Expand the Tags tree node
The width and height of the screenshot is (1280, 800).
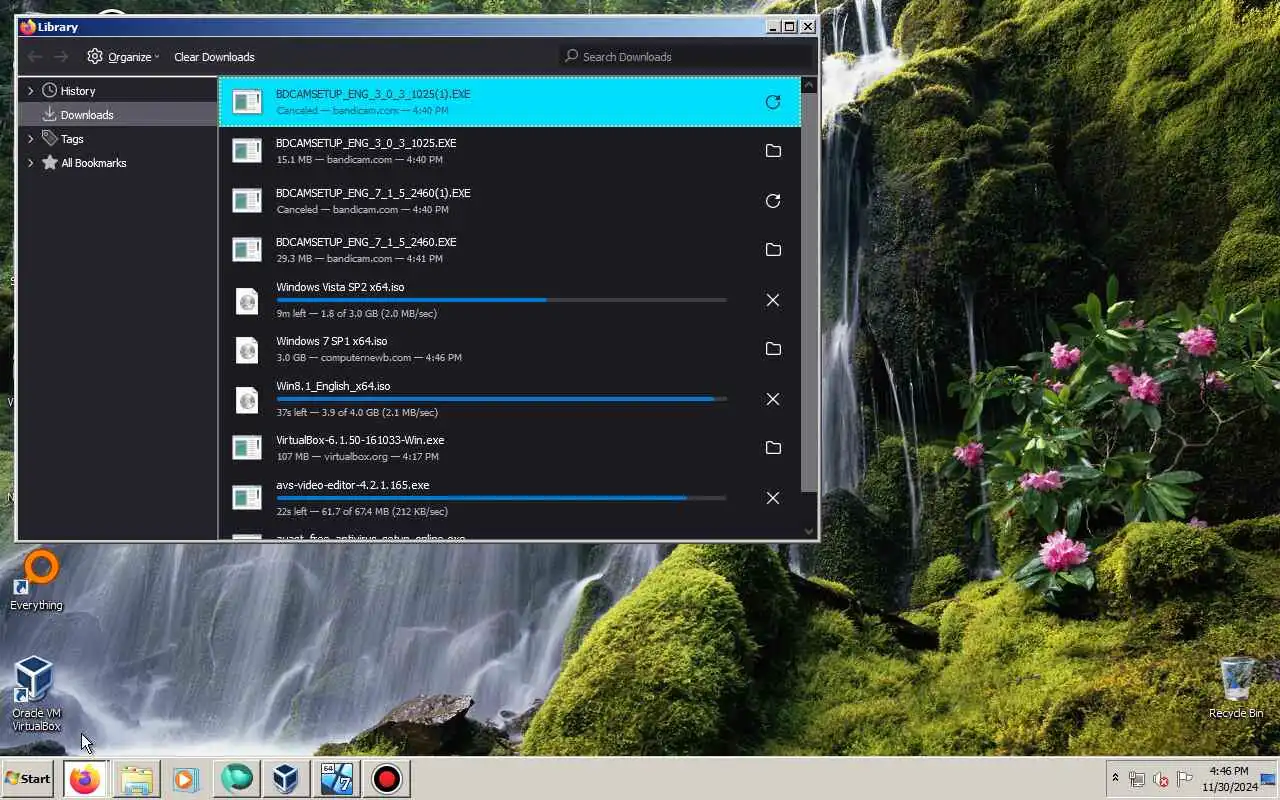(x=30, y=139)
